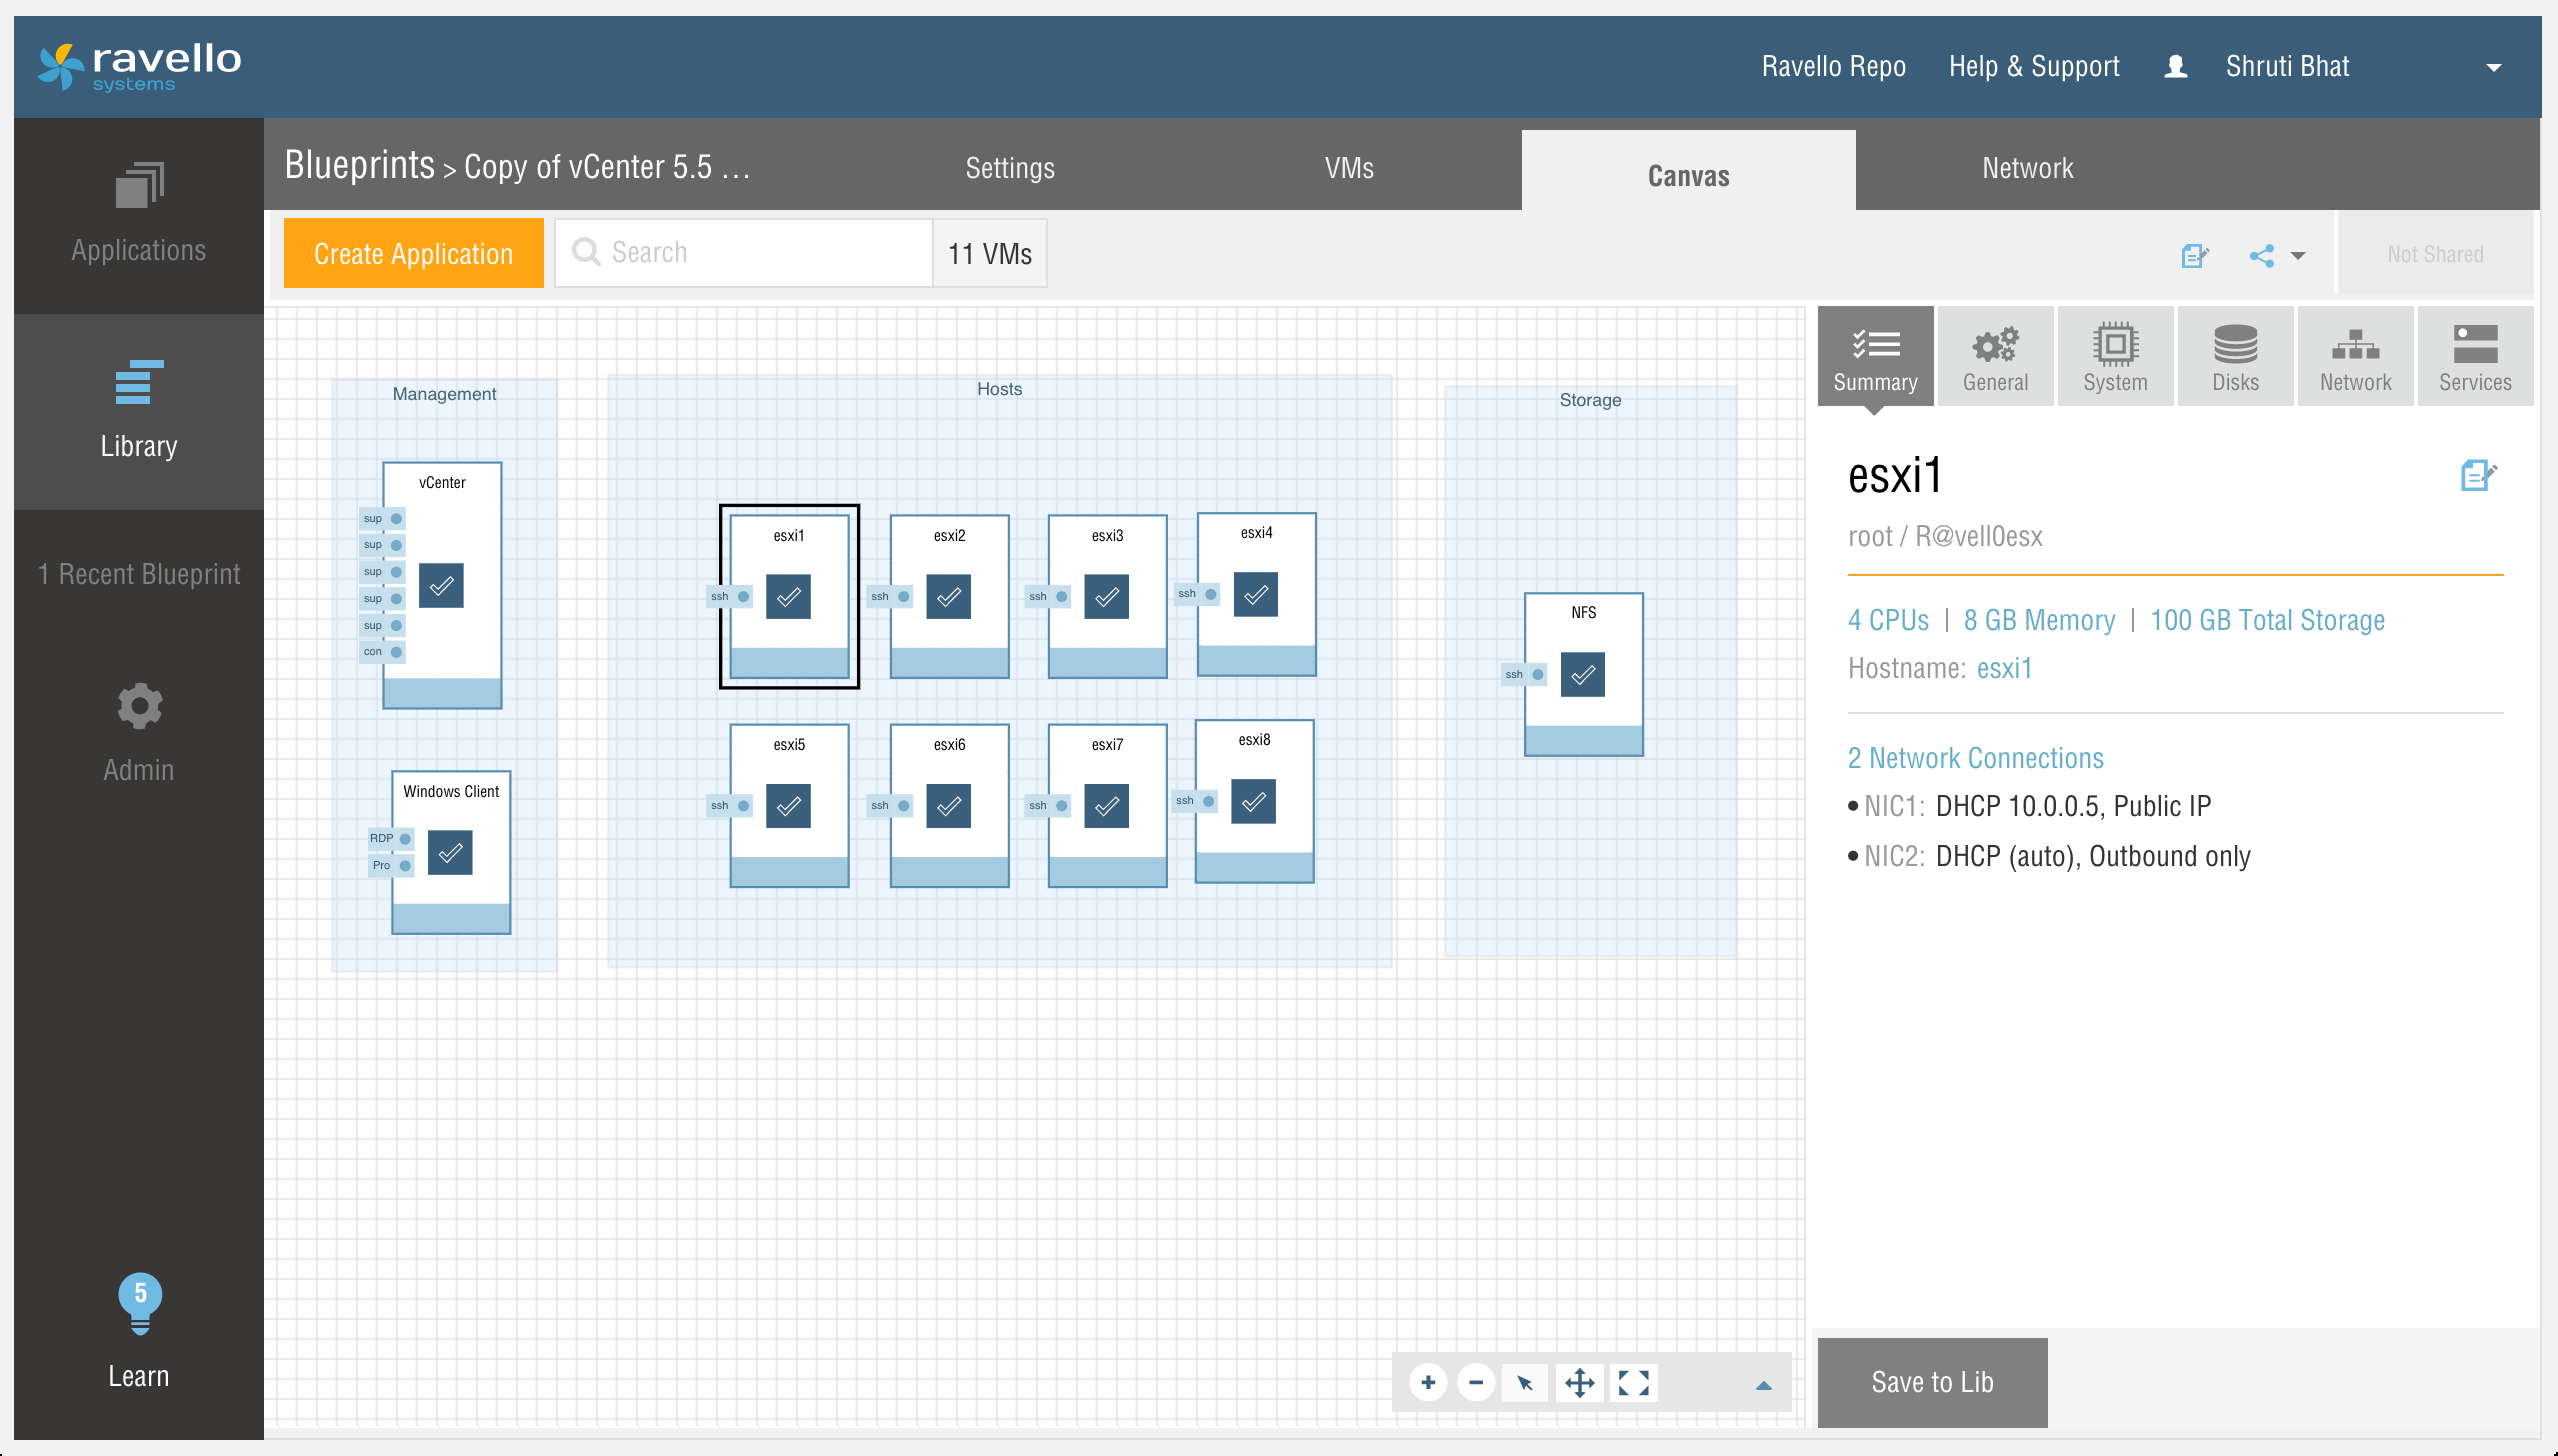Open Help & Support link
This screenshot has width=2558, height=1456.
pyautogui.click(x=2034, y=67)
